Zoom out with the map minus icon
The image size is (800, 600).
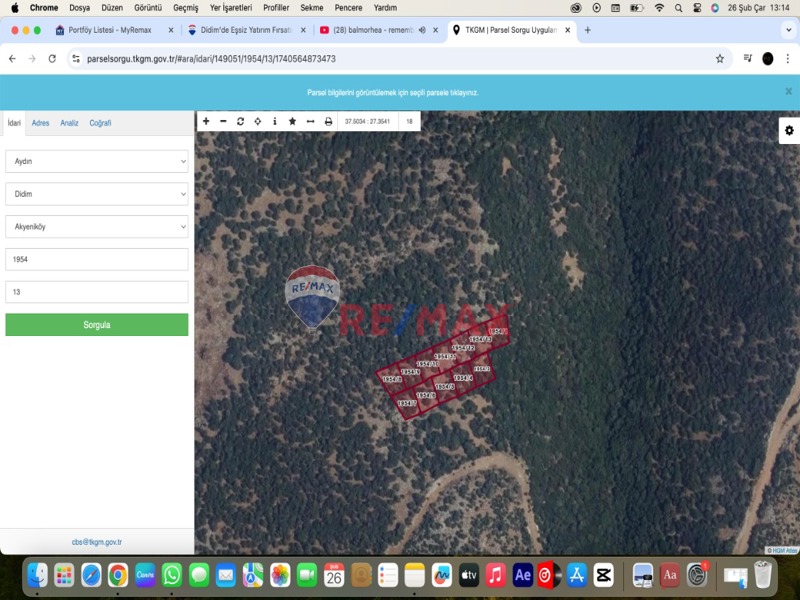[x=223, y=121]
